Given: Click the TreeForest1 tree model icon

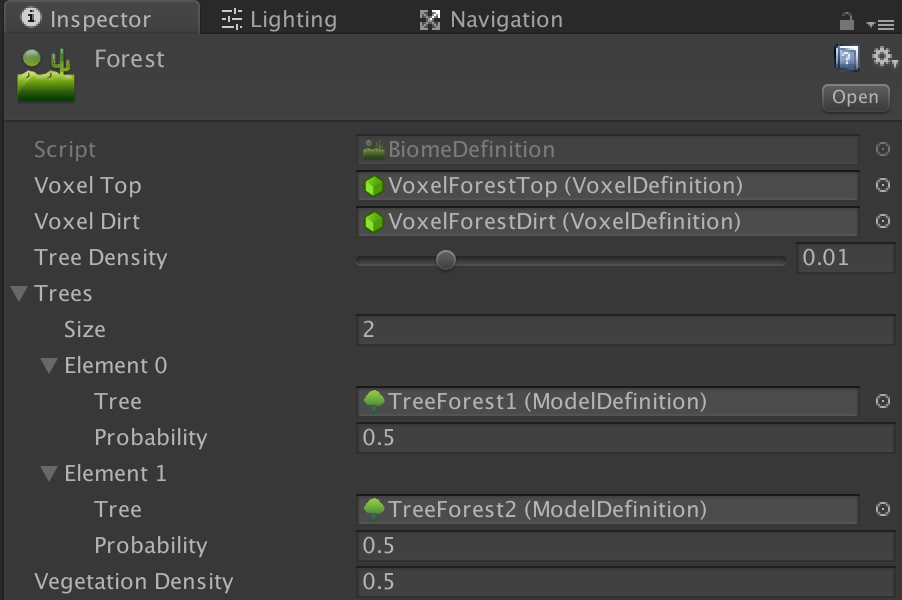Looking at the screenshot, I should [x=374, y=401].
